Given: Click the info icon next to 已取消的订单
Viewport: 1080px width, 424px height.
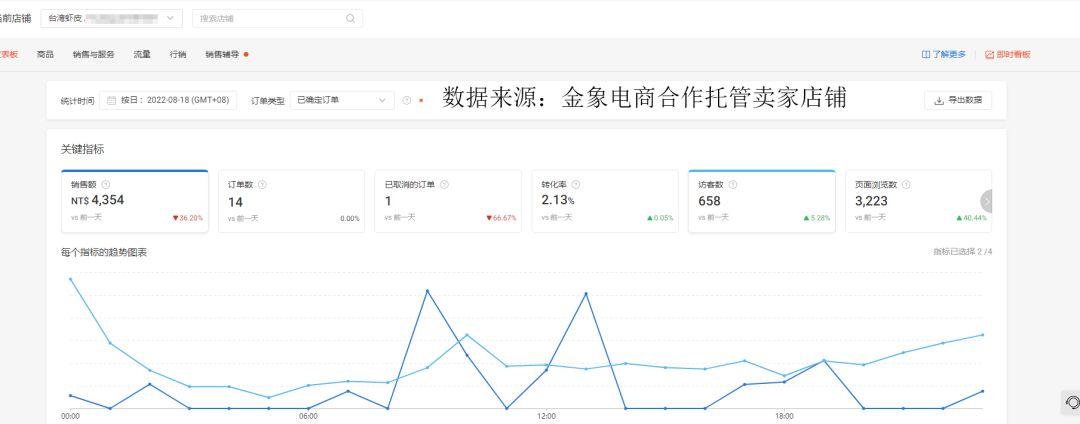Looking at the screenshot, I should [x=444, y=184].
